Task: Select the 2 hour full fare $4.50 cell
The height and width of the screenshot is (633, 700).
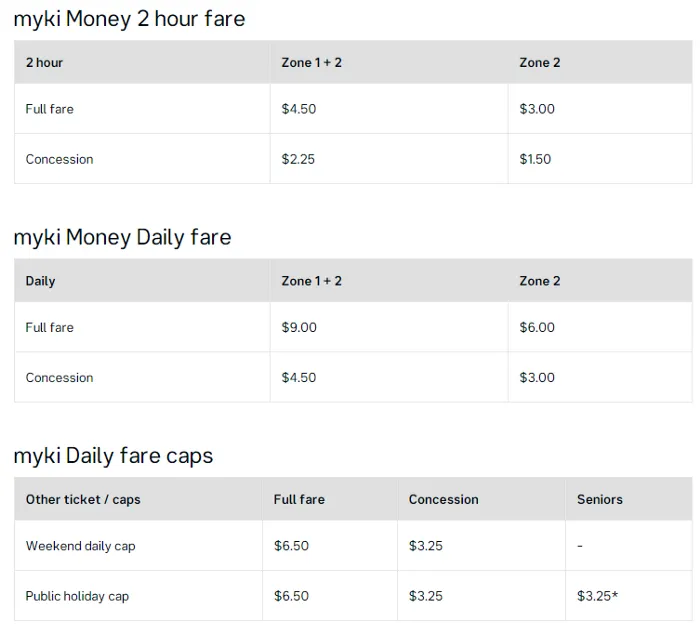Action: point(299,109)
